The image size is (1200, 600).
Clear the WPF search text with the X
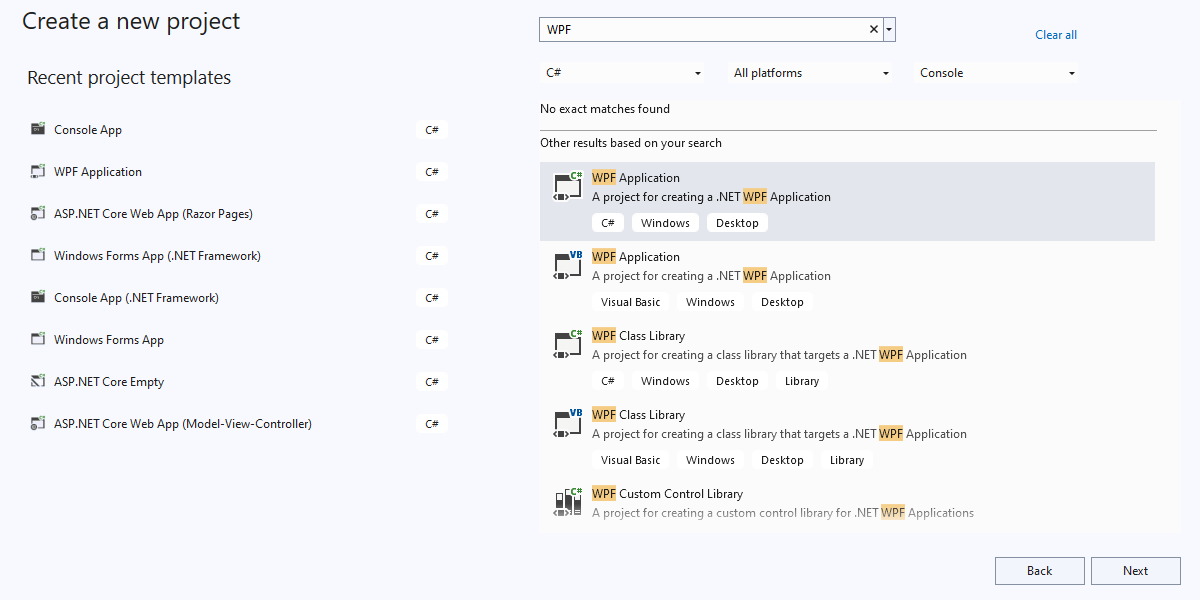[874, 30]
